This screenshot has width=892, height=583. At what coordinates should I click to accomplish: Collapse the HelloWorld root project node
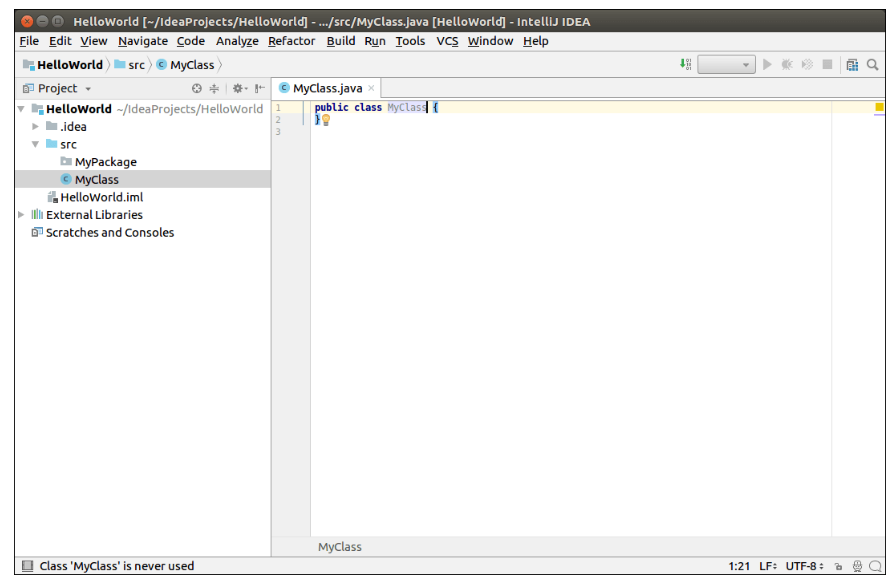(21, 109)
